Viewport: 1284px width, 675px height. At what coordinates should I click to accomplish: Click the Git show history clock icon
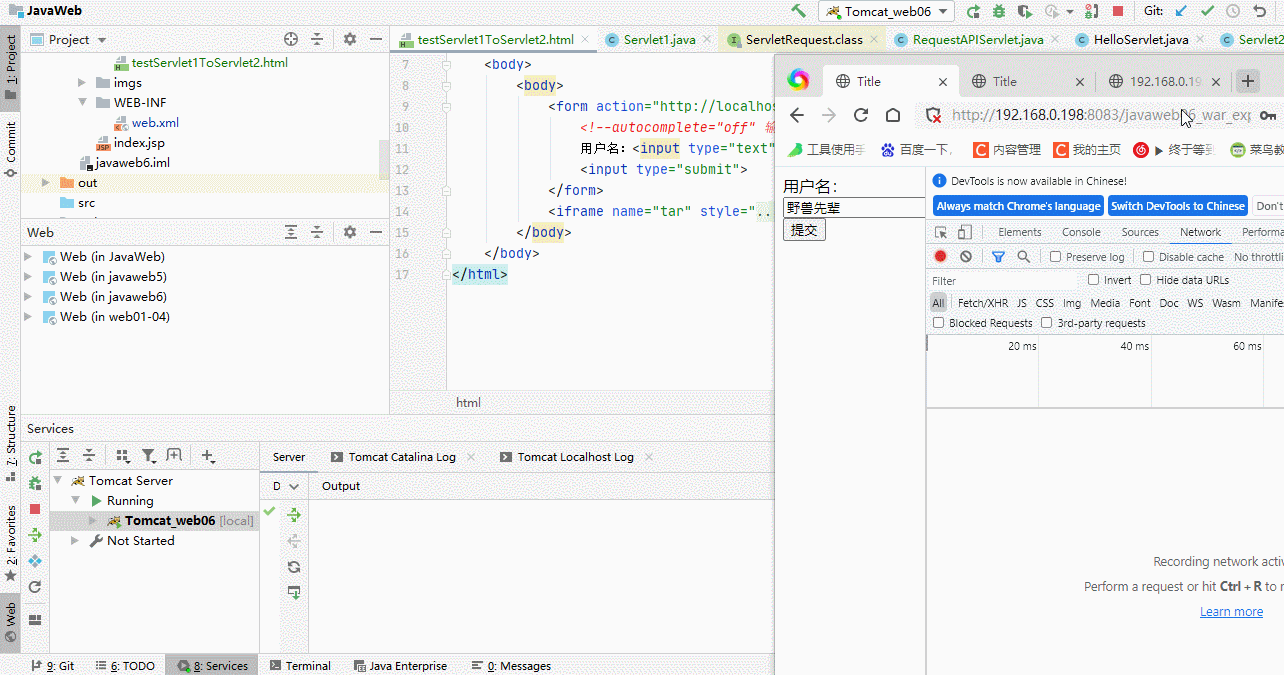(x=1233, y=11)
